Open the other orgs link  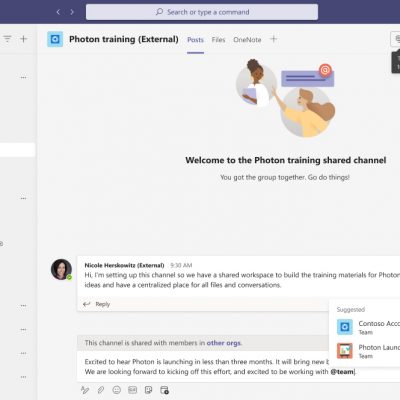click(x=223, y=343)
